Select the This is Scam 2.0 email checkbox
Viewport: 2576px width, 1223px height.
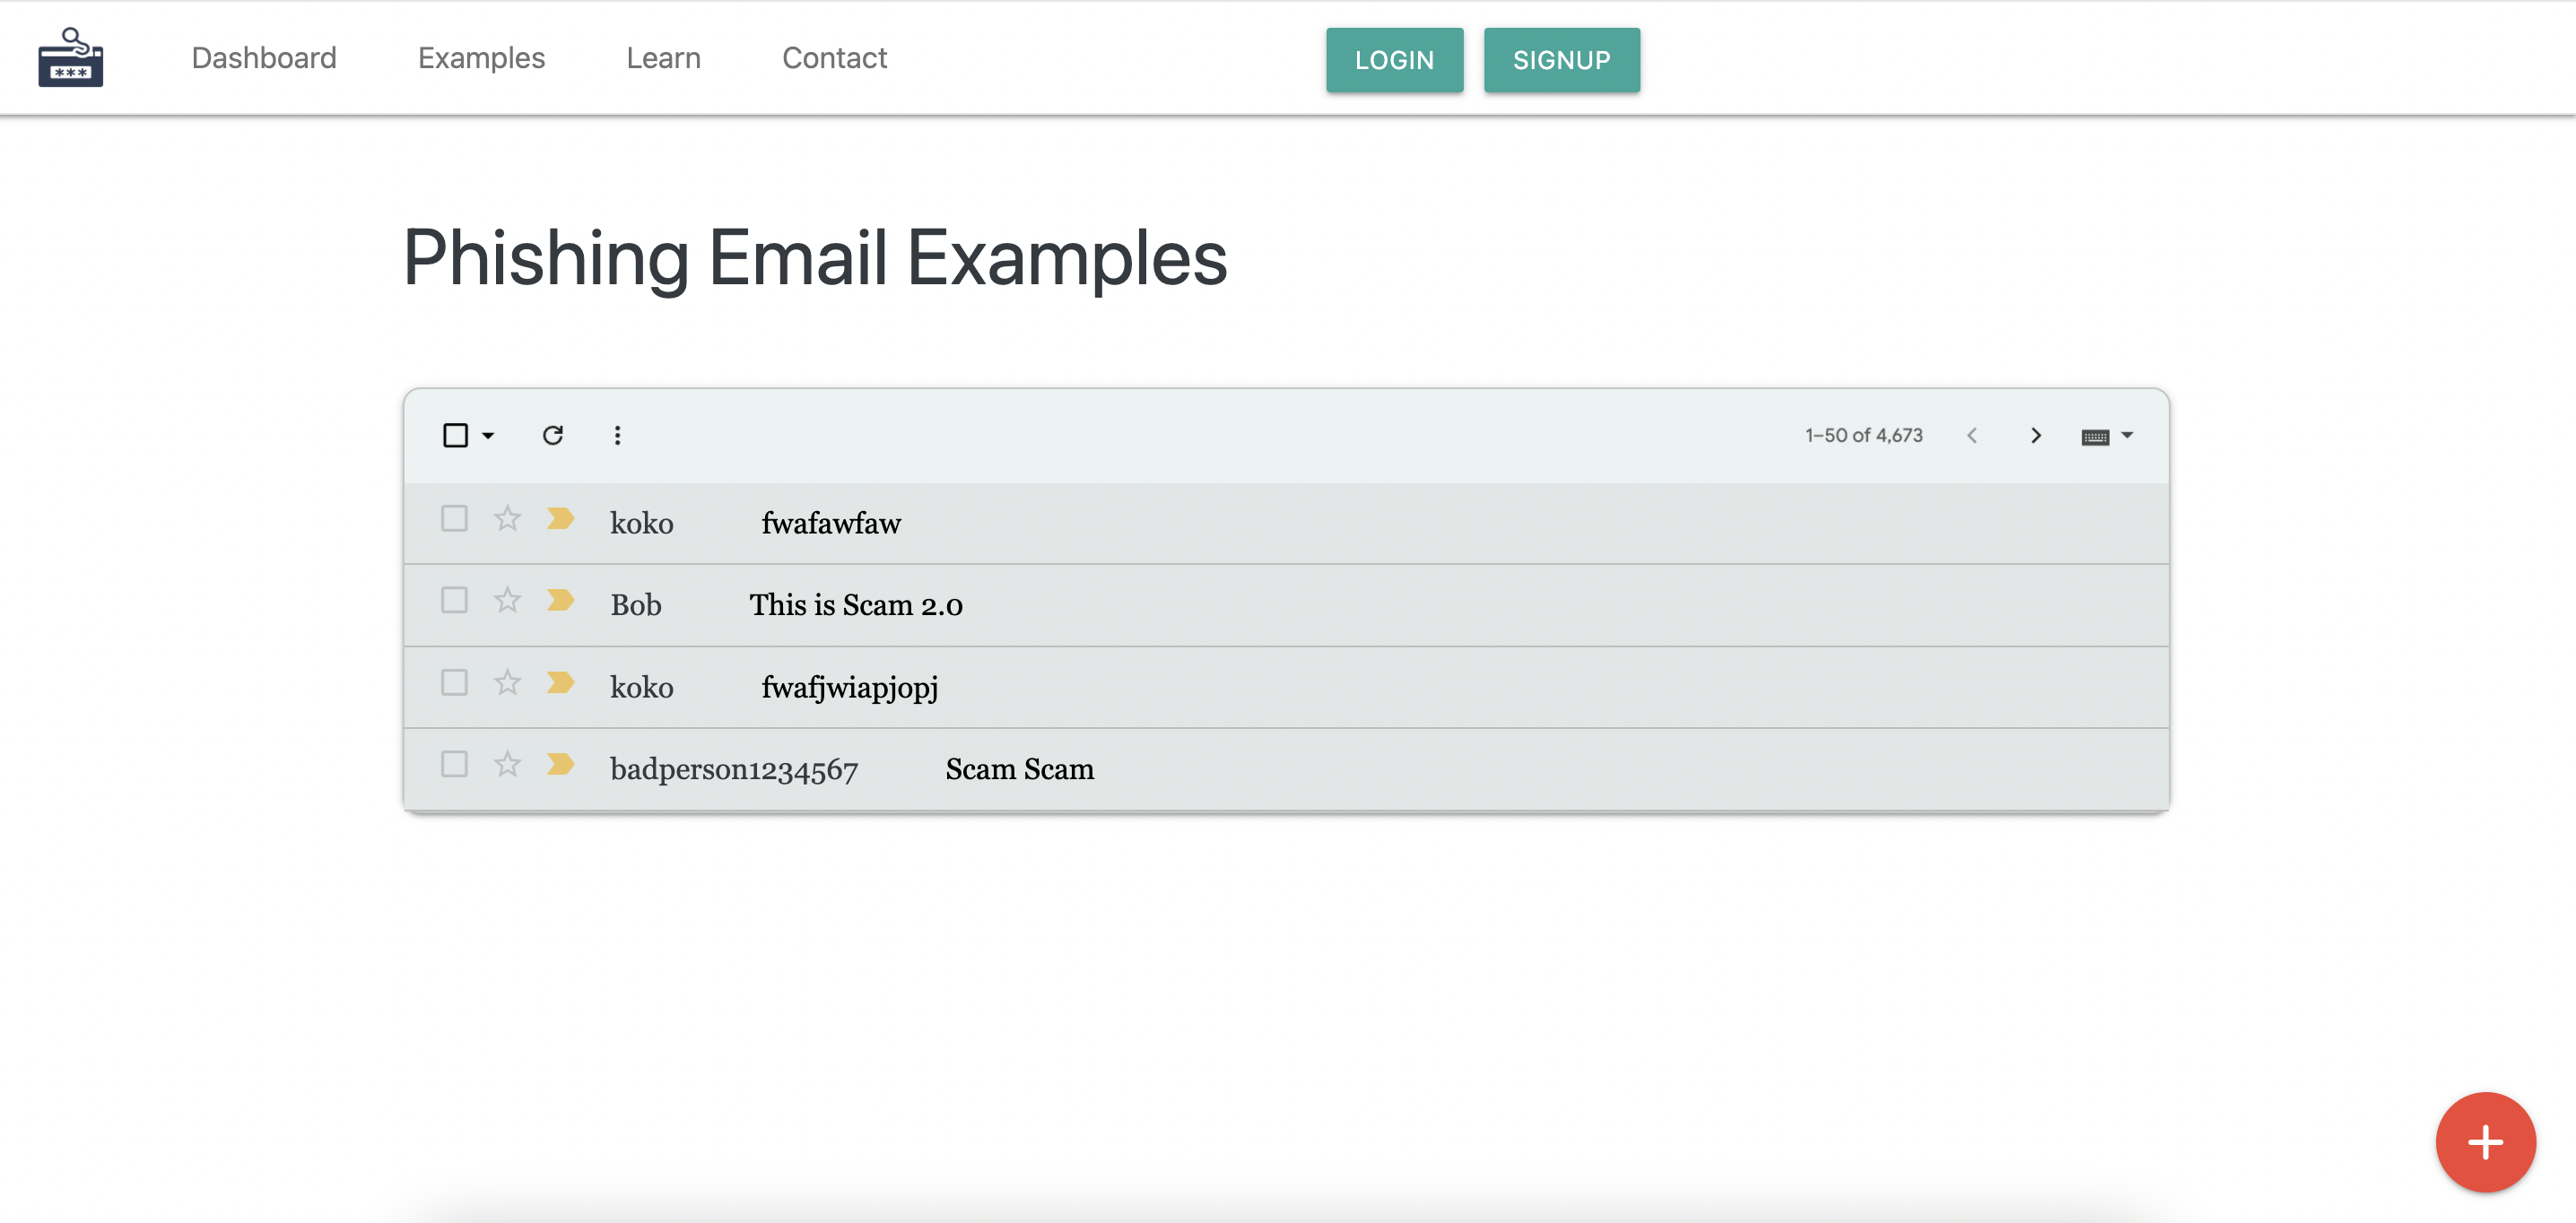(454, 600)
